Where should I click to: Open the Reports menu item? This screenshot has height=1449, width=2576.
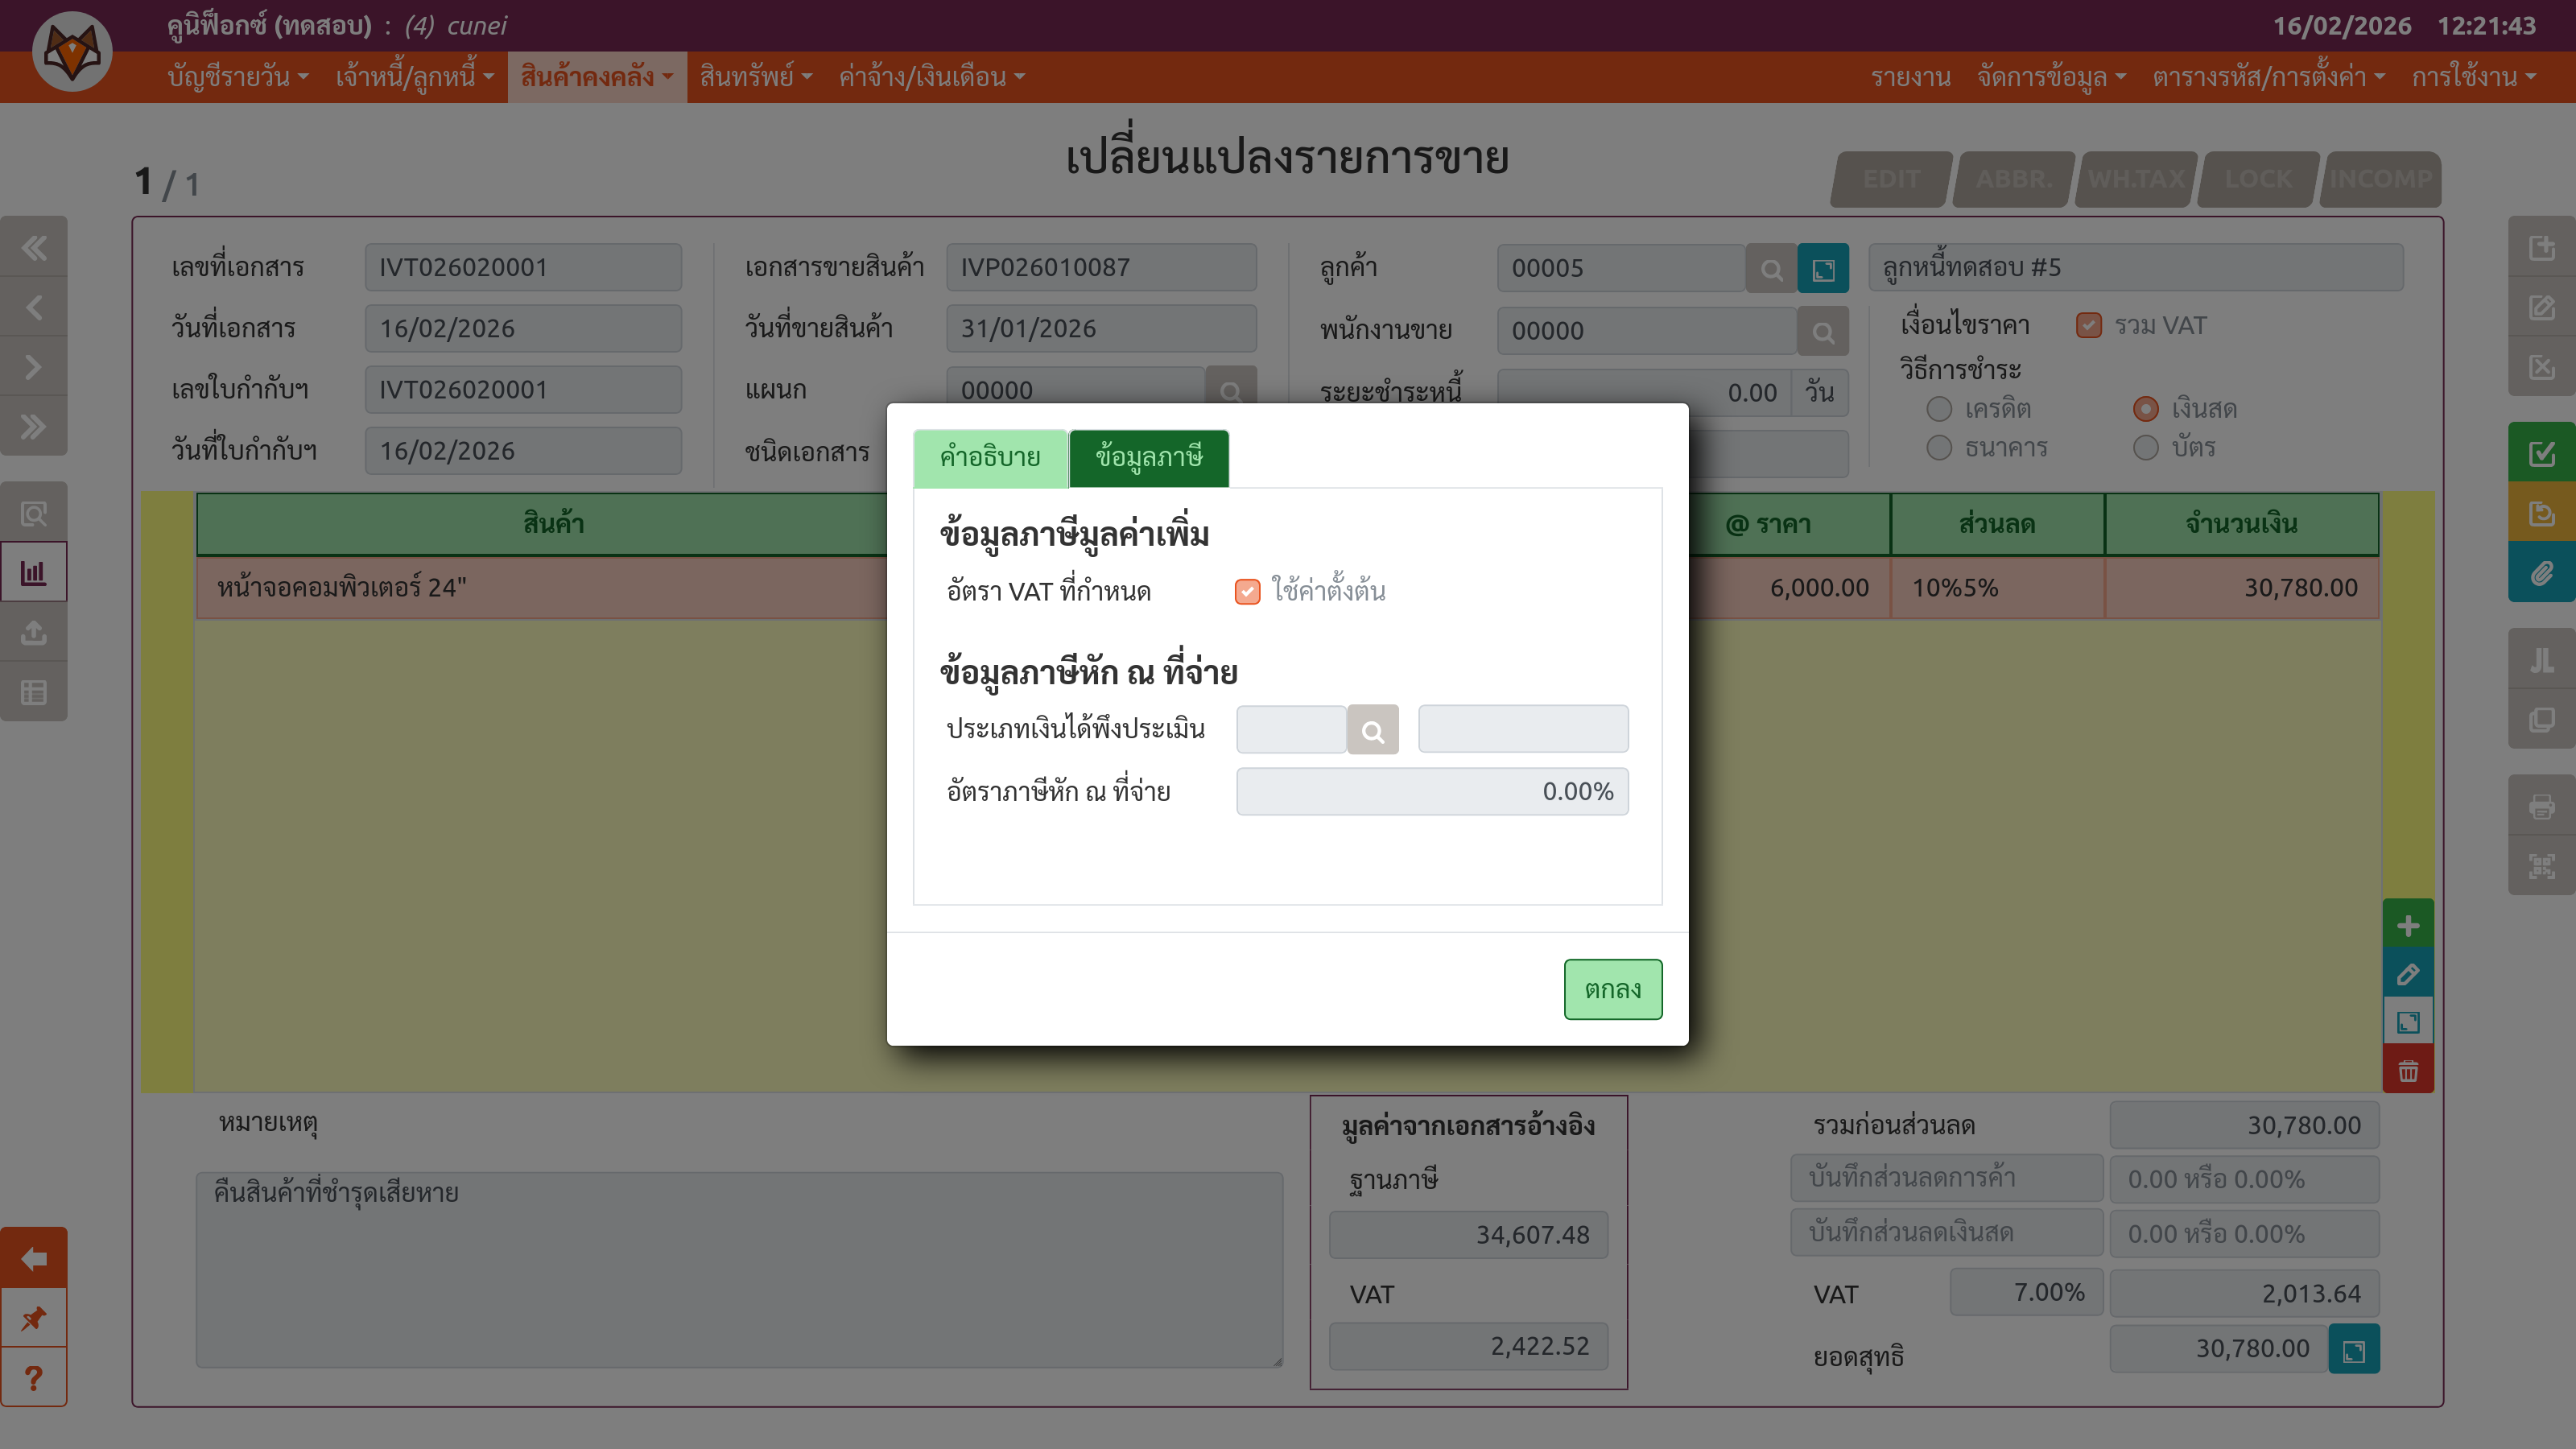pyautogui.click(x=1910, y=77)
